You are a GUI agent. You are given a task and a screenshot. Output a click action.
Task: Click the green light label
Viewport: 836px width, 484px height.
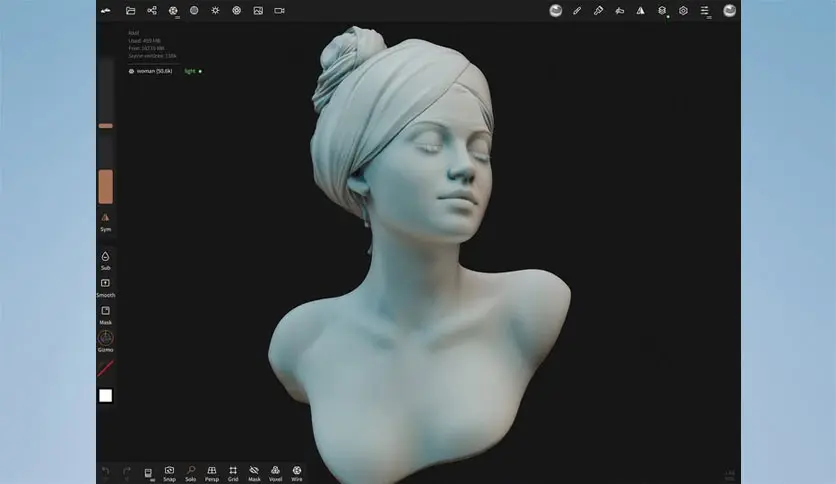[x=190, y=71]
